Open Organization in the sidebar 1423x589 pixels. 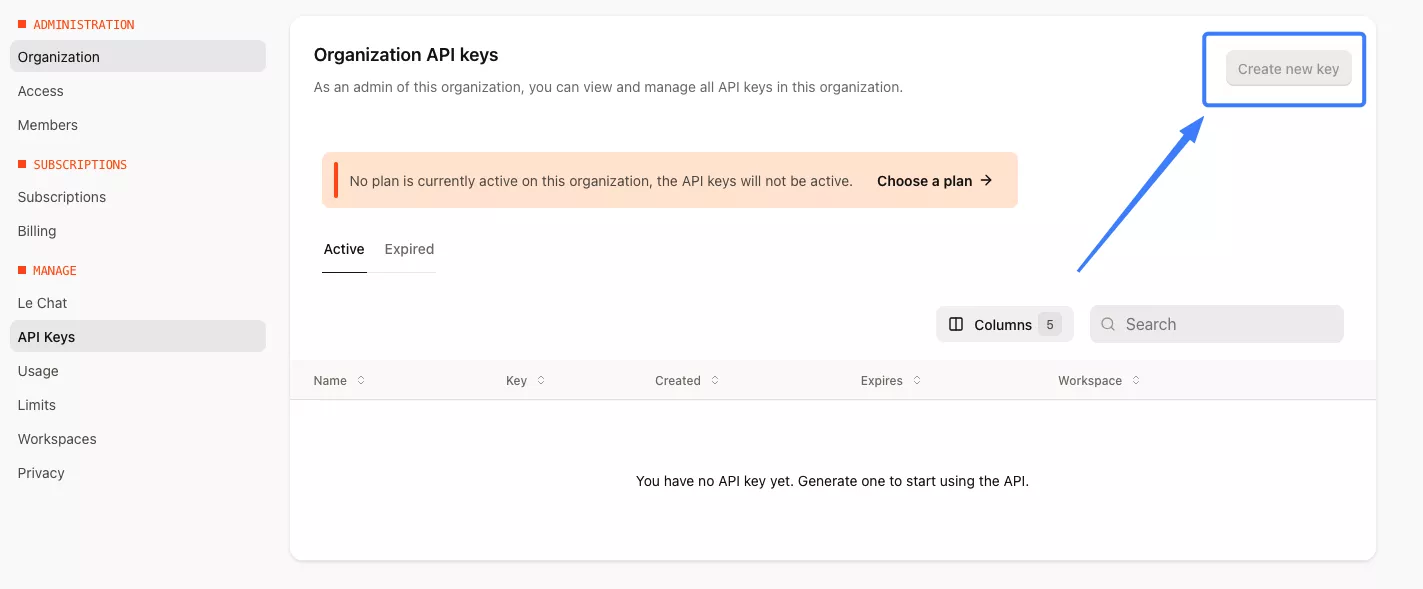[59, 57]
